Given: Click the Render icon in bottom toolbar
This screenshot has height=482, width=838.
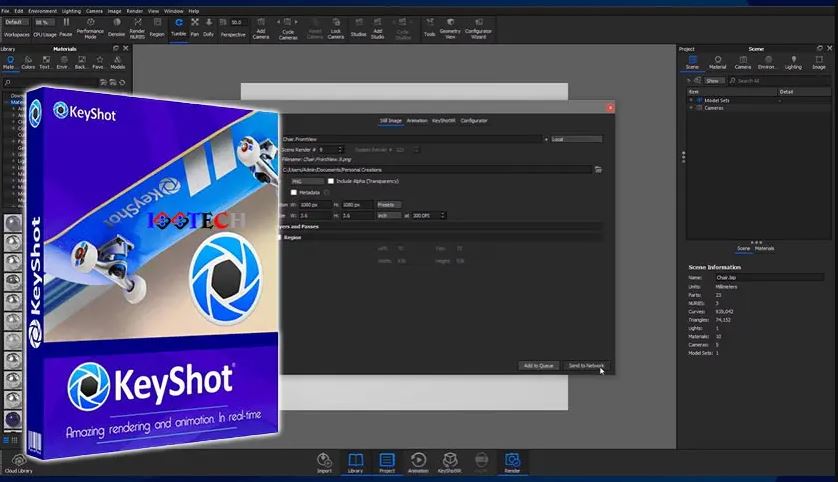Looking at the screenshot, I should point(512,463).
